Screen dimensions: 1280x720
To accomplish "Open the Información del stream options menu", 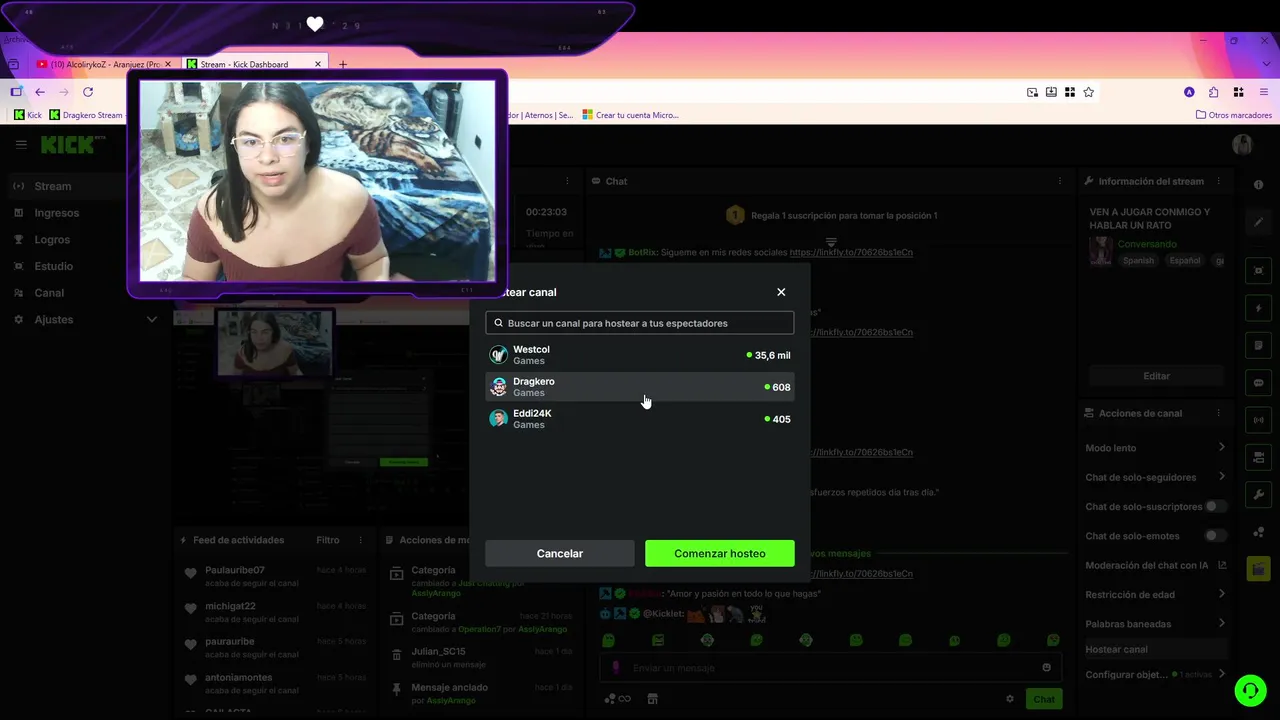I will (x=1218, y=181).
